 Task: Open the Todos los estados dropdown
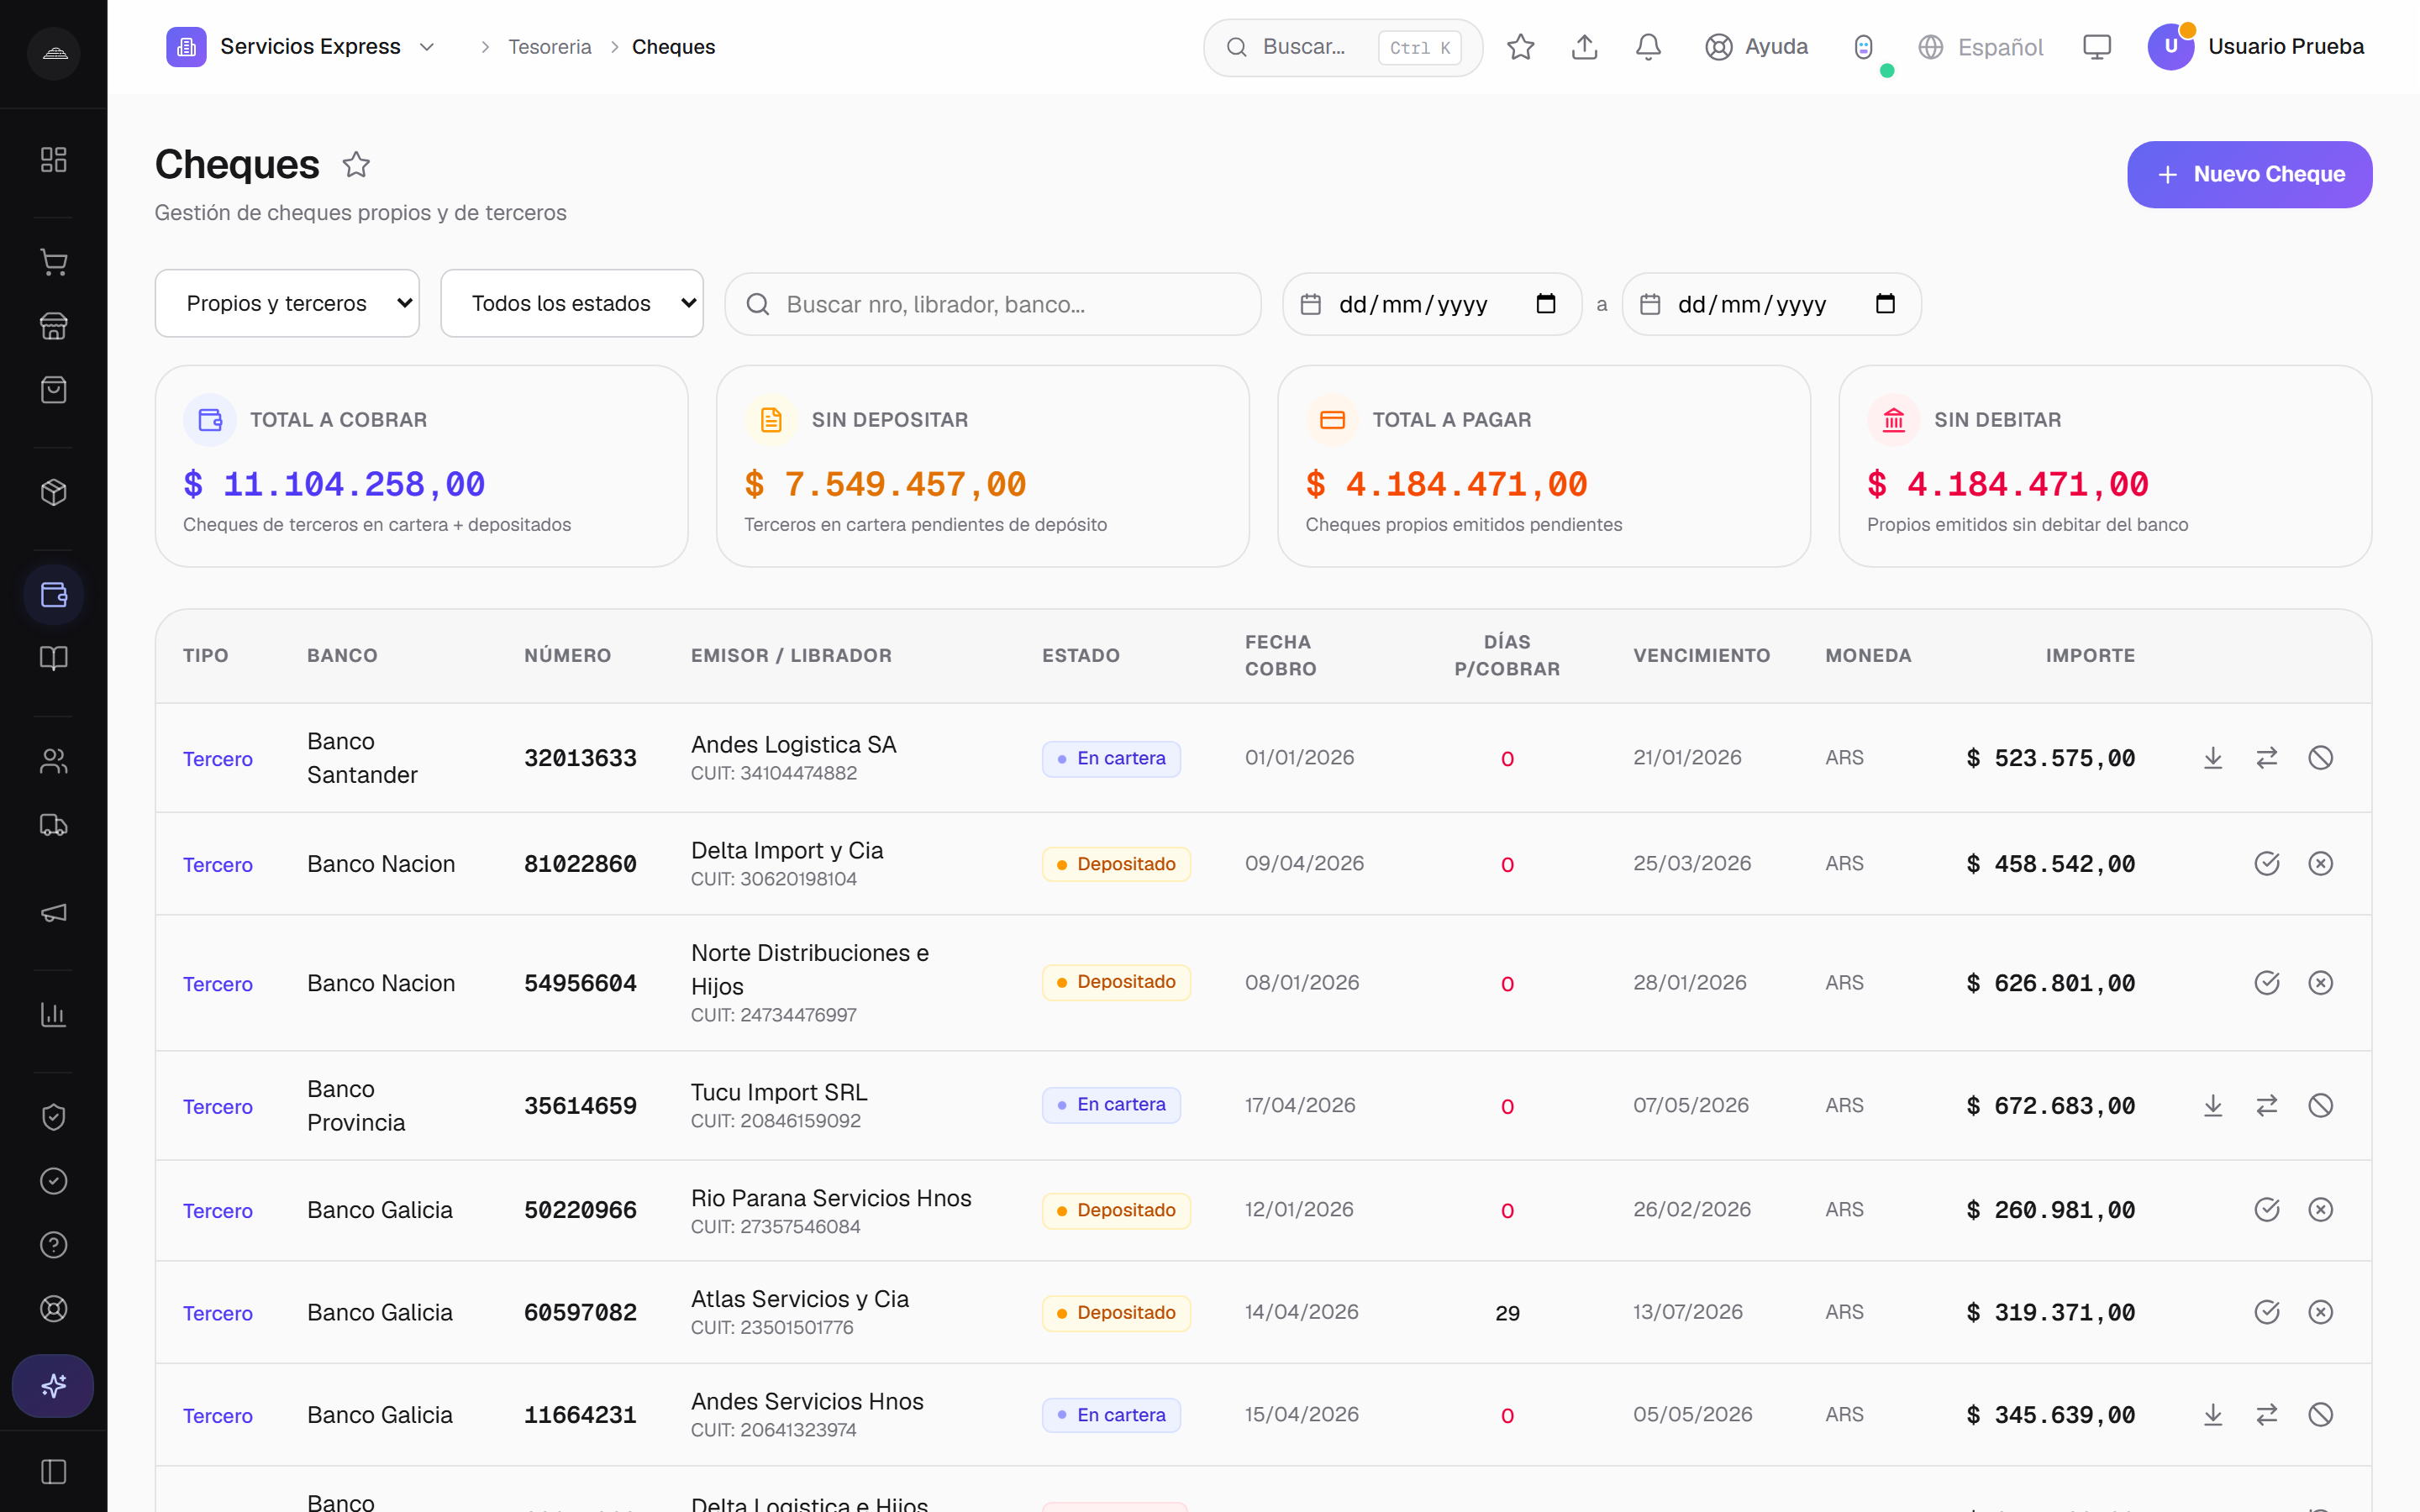click(x=572, y=303)
